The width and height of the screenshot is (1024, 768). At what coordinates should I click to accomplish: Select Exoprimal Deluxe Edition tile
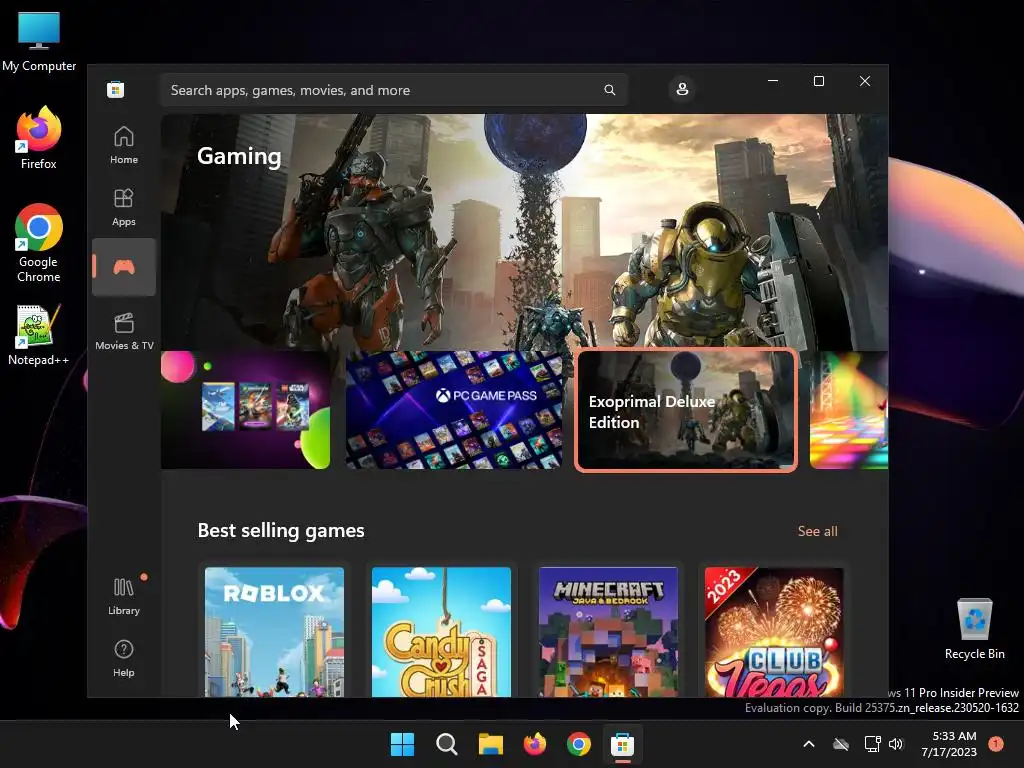686,410
